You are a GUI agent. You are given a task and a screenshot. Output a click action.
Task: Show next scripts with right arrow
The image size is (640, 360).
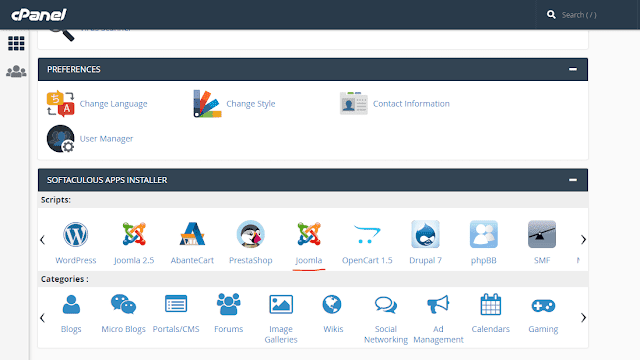click(x=583, y=240)
